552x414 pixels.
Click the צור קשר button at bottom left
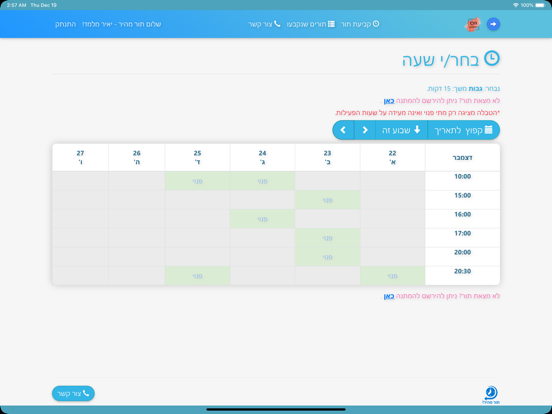tap(73, 393)
